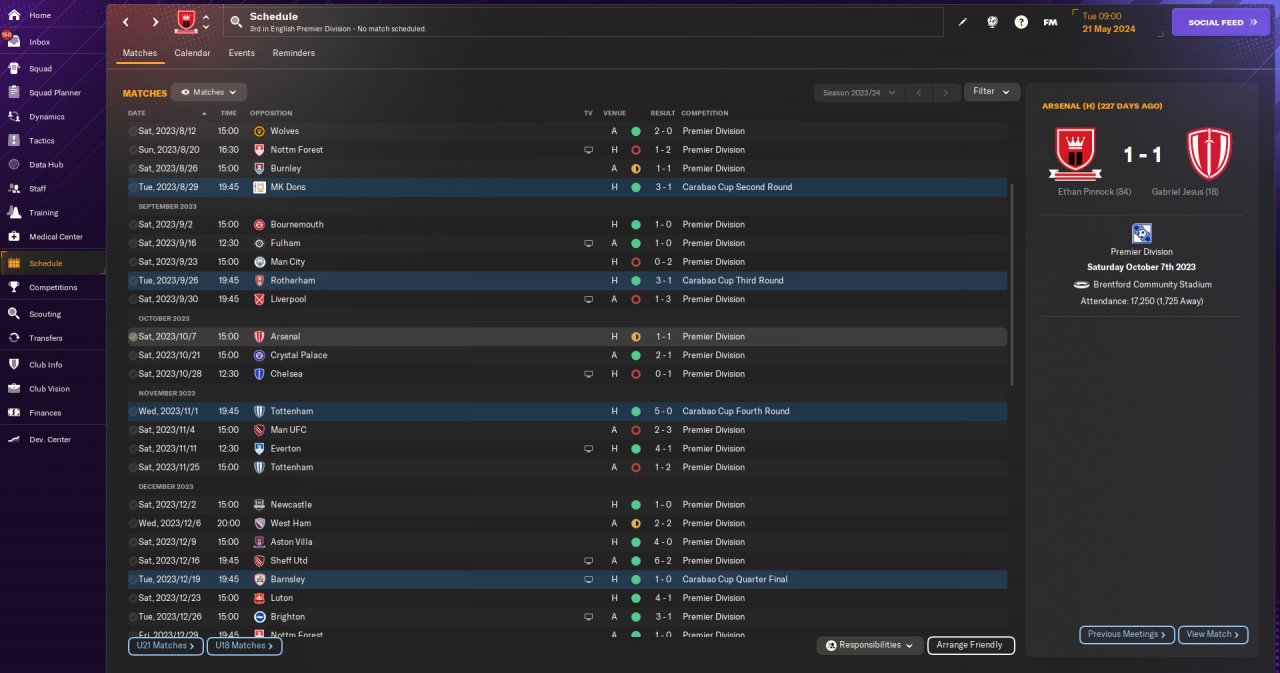Click the globe icon beside help
Viewport: 1280px width, 673px height.
(992, 22)
